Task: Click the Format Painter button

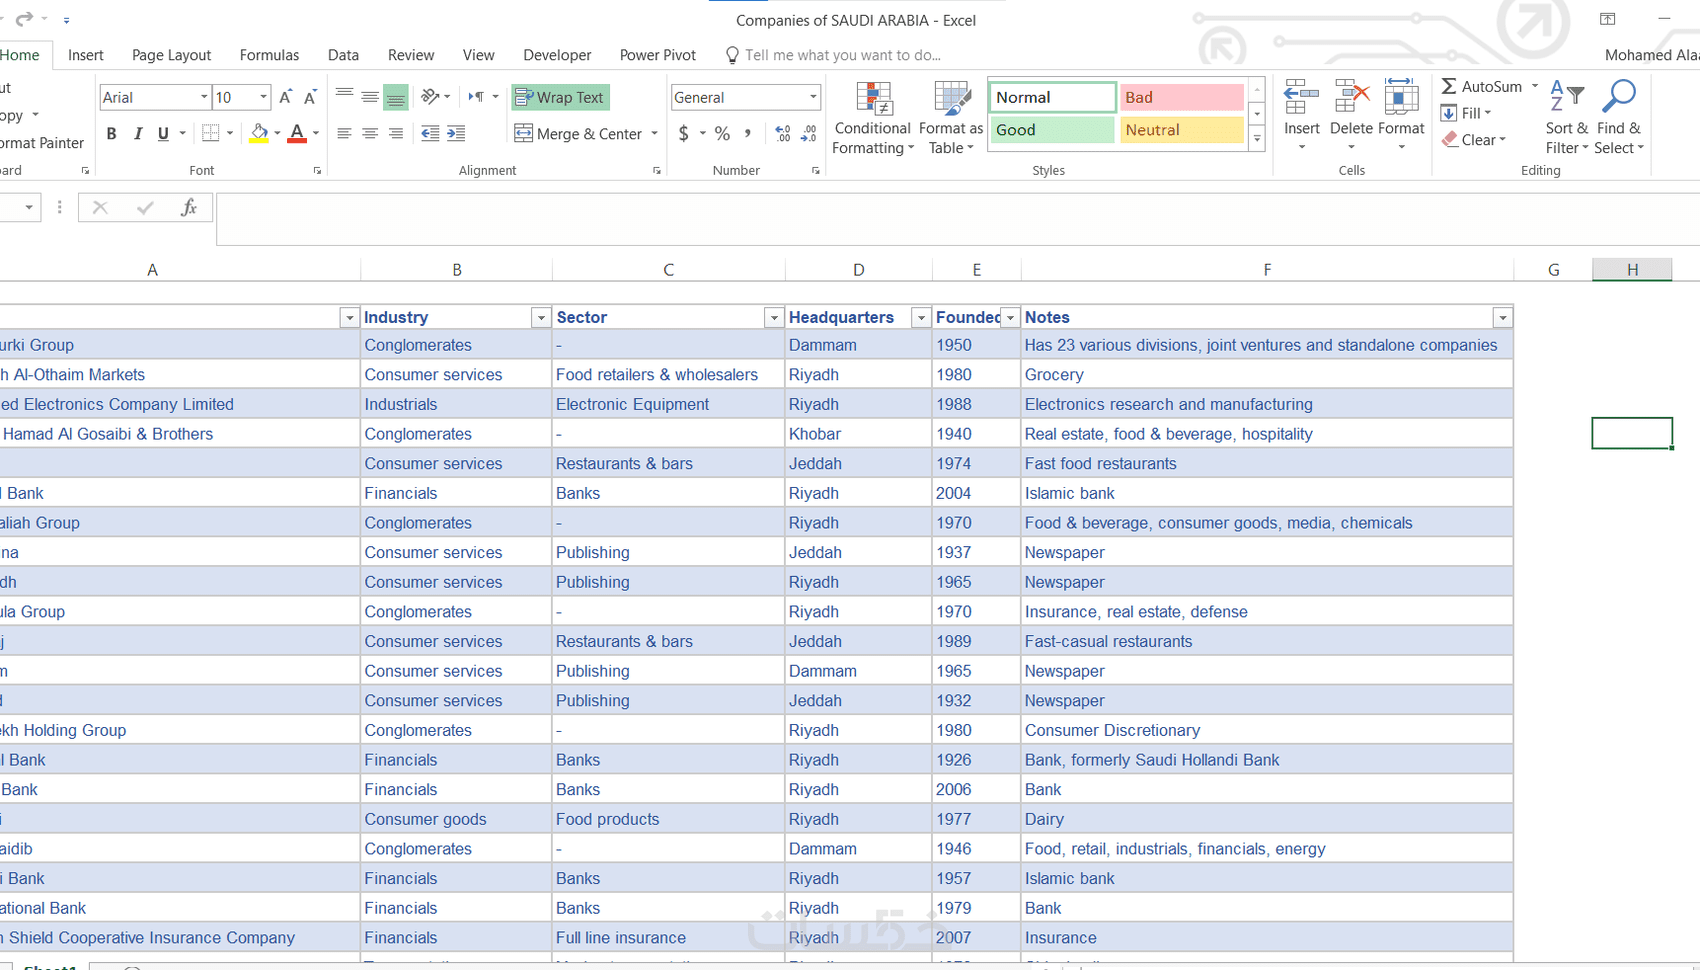Action: click(x=42, y=143)
